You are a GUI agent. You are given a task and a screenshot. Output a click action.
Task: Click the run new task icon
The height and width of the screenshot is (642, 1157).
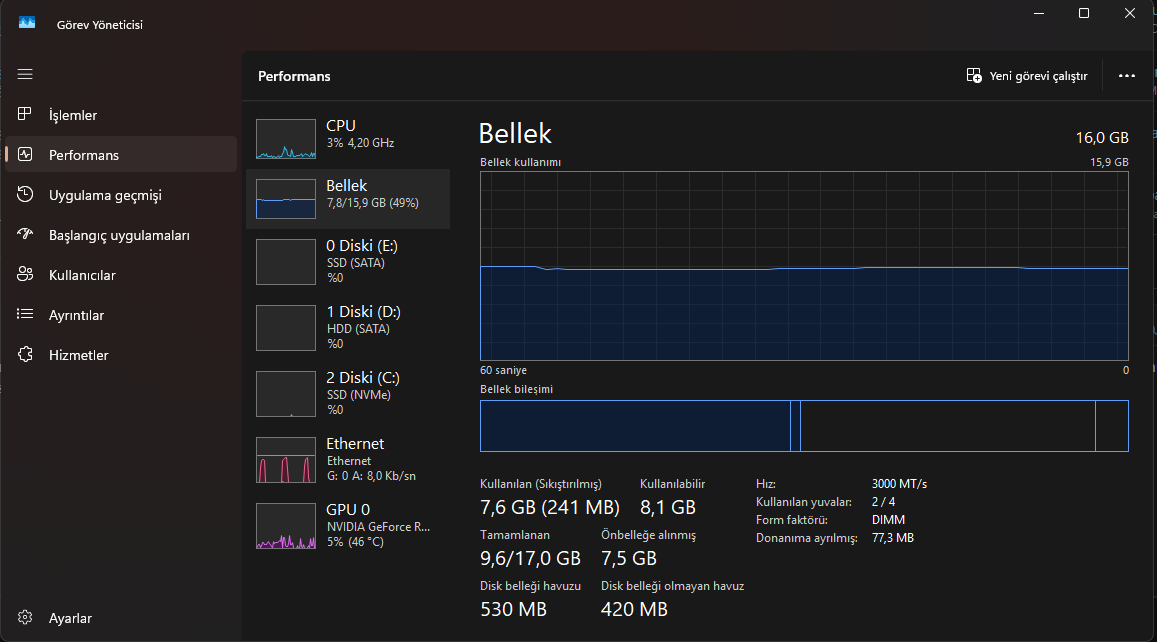[x=974, y=75]
